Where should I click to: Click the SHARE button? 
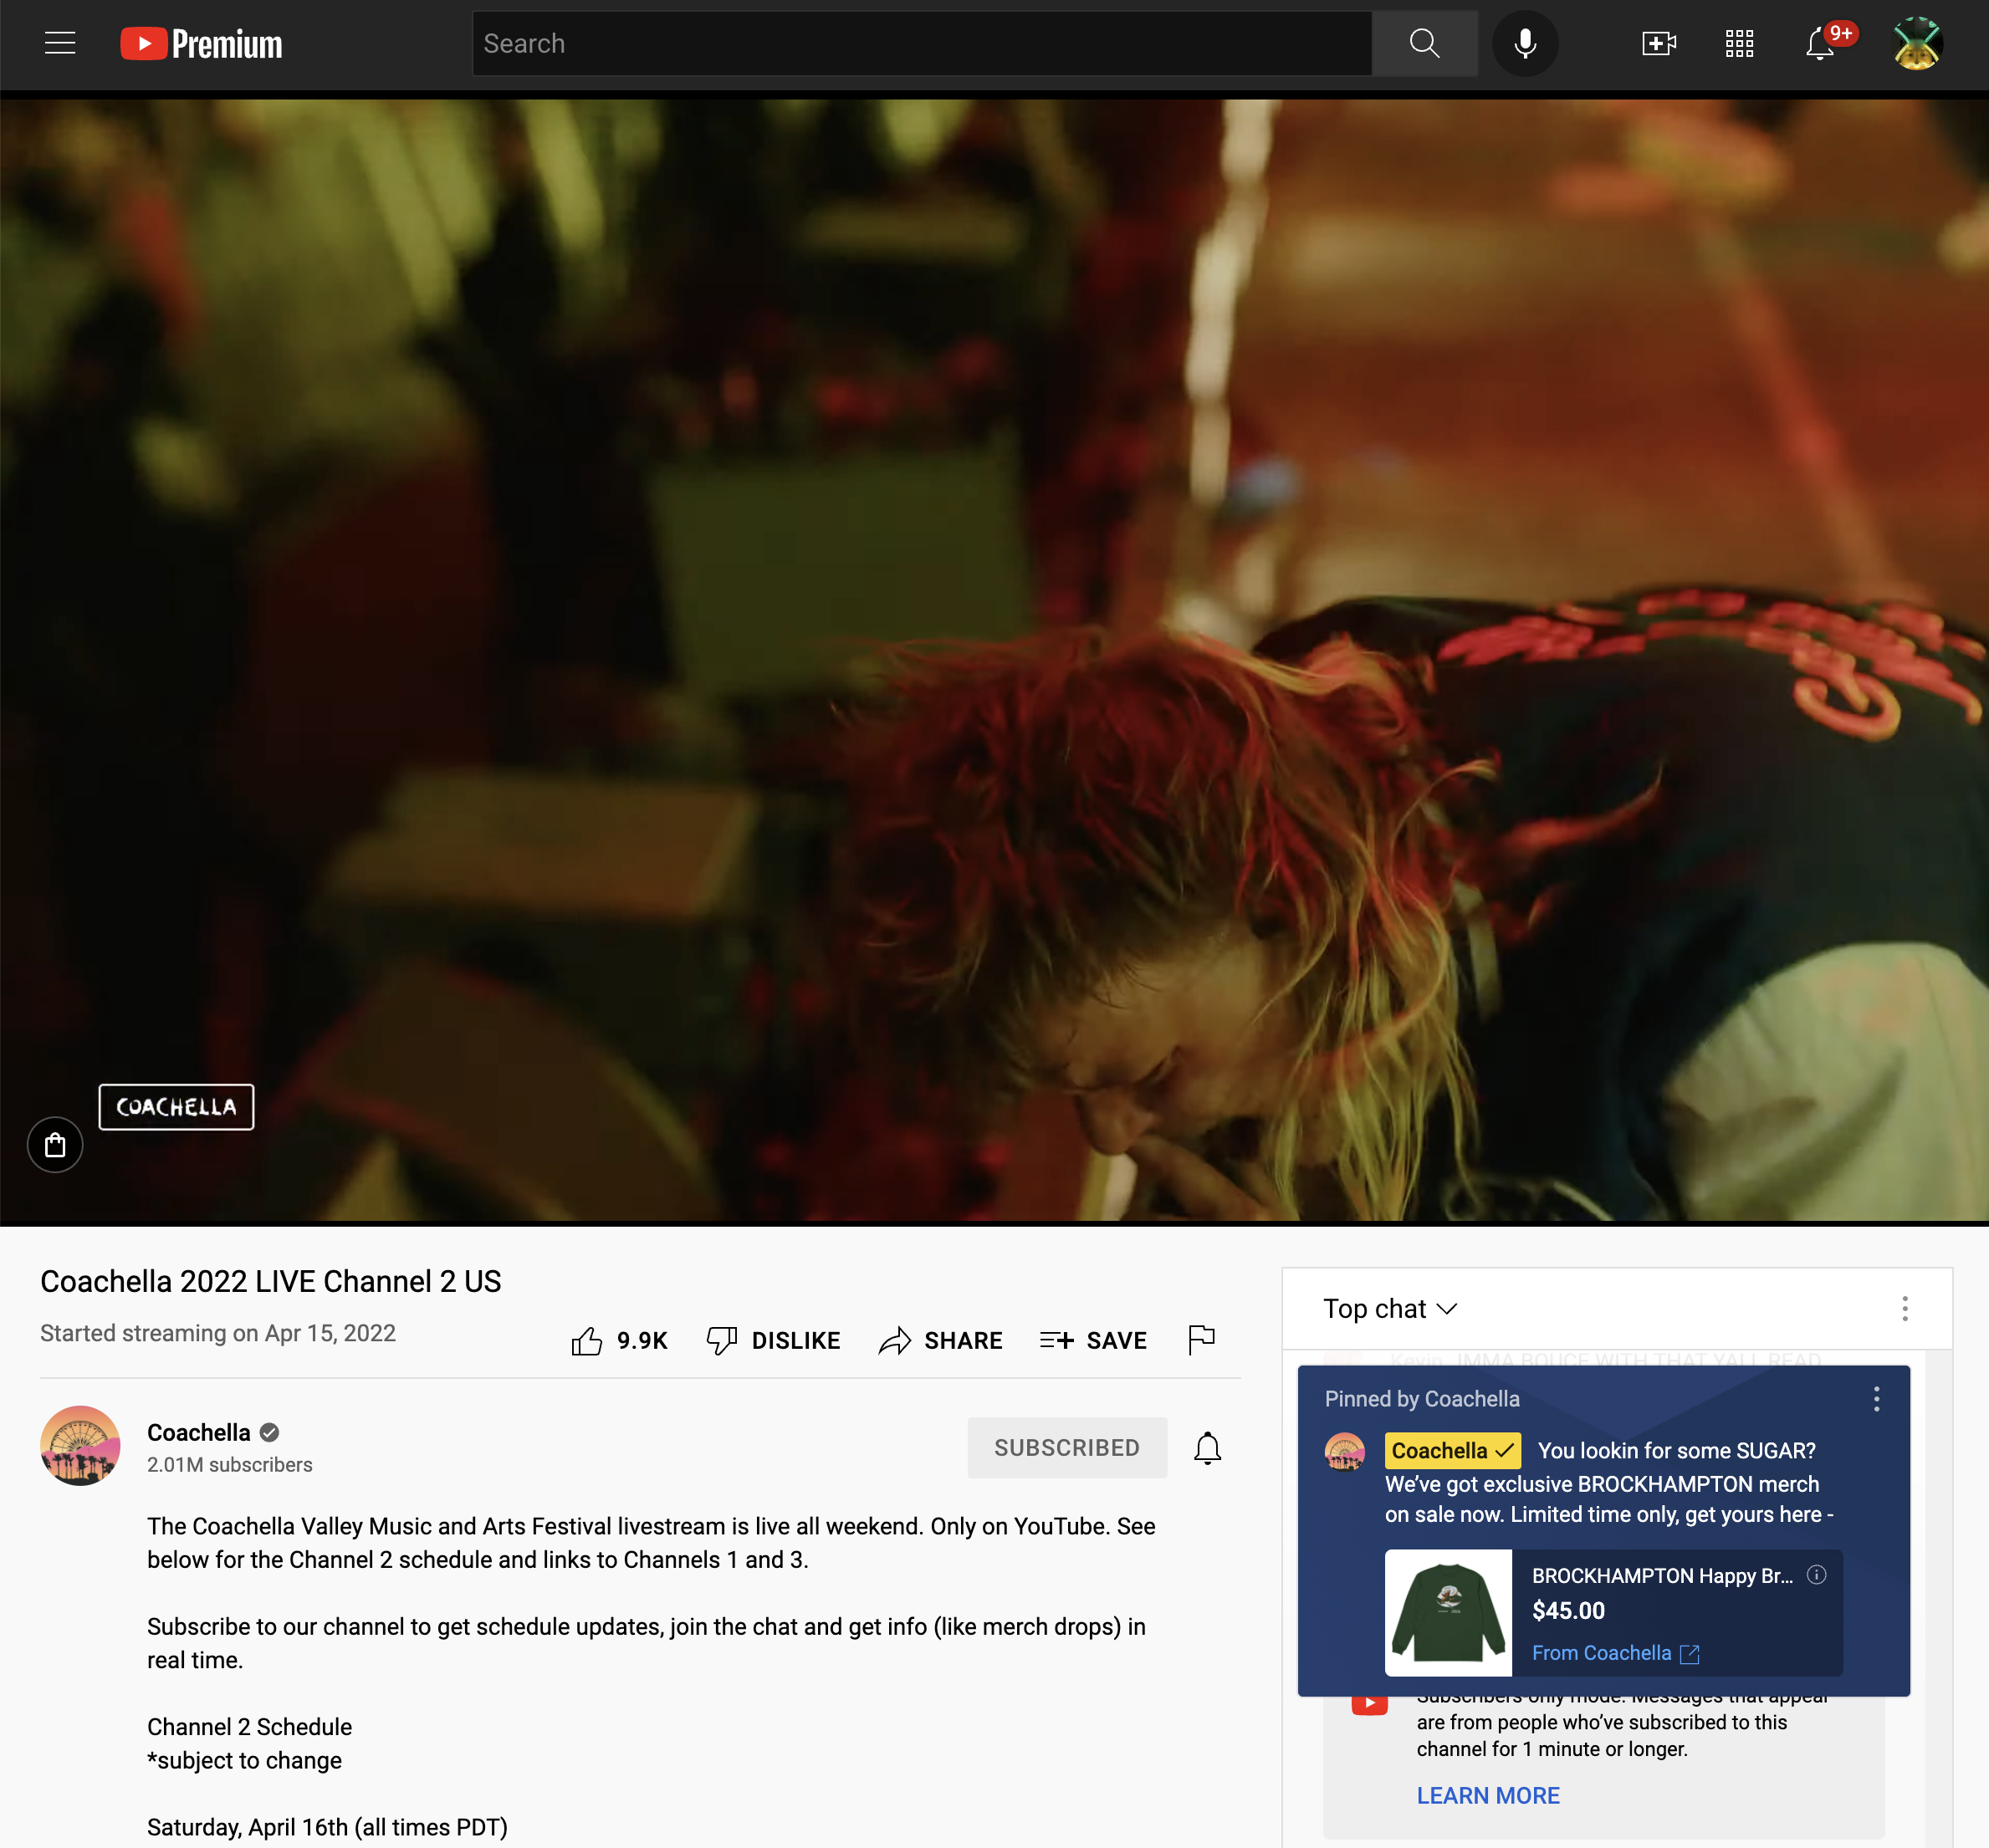click(940, 1340)
